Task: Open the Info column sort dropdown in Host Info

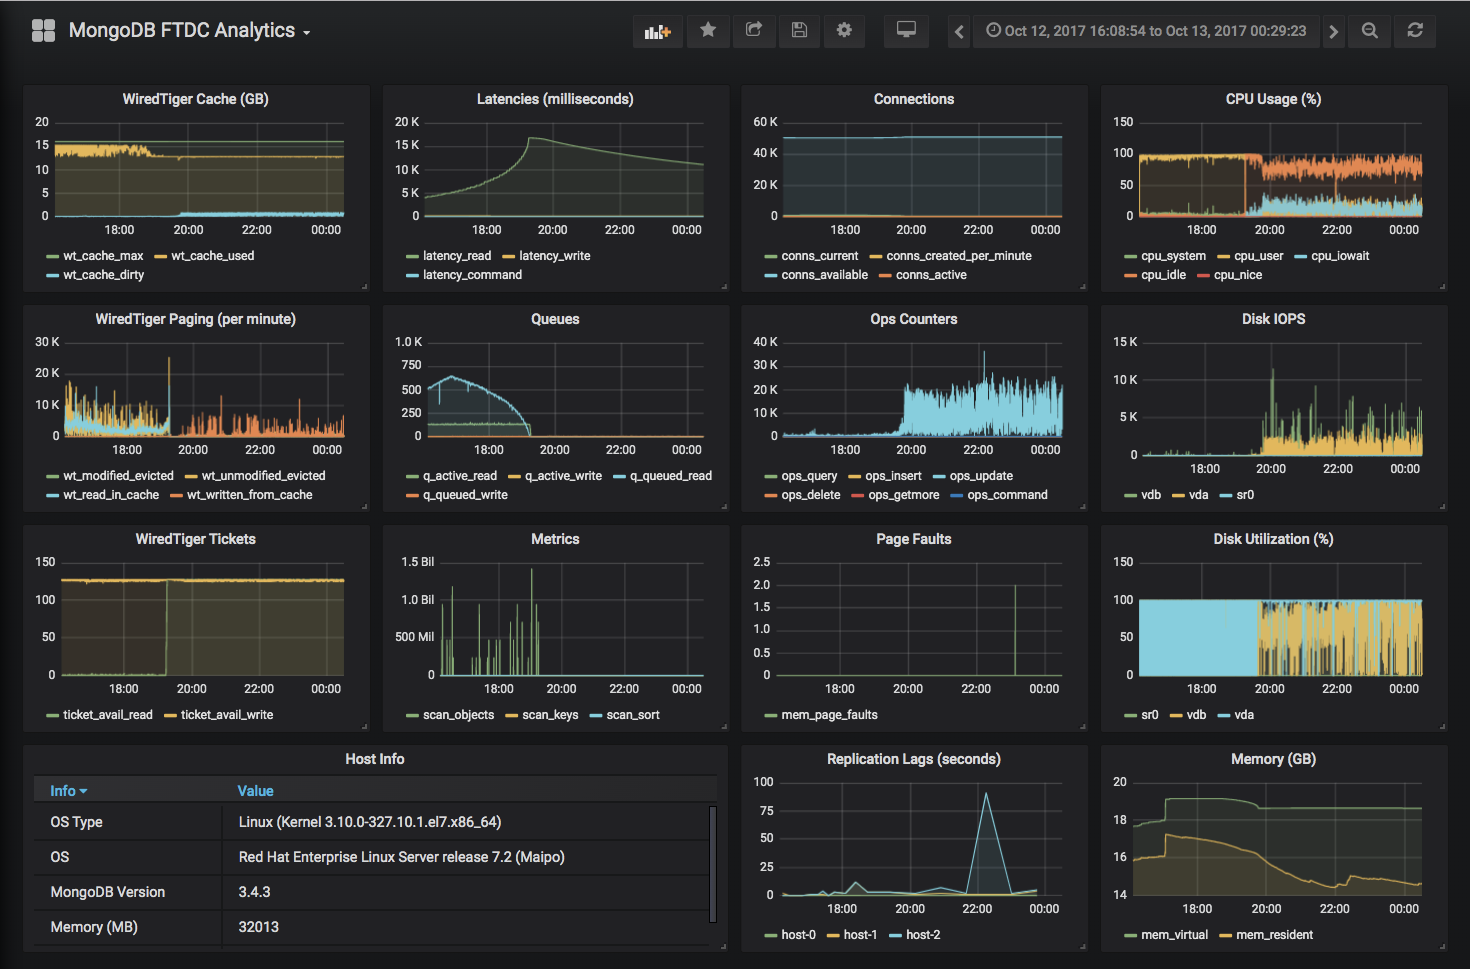Action: [67, 790]
